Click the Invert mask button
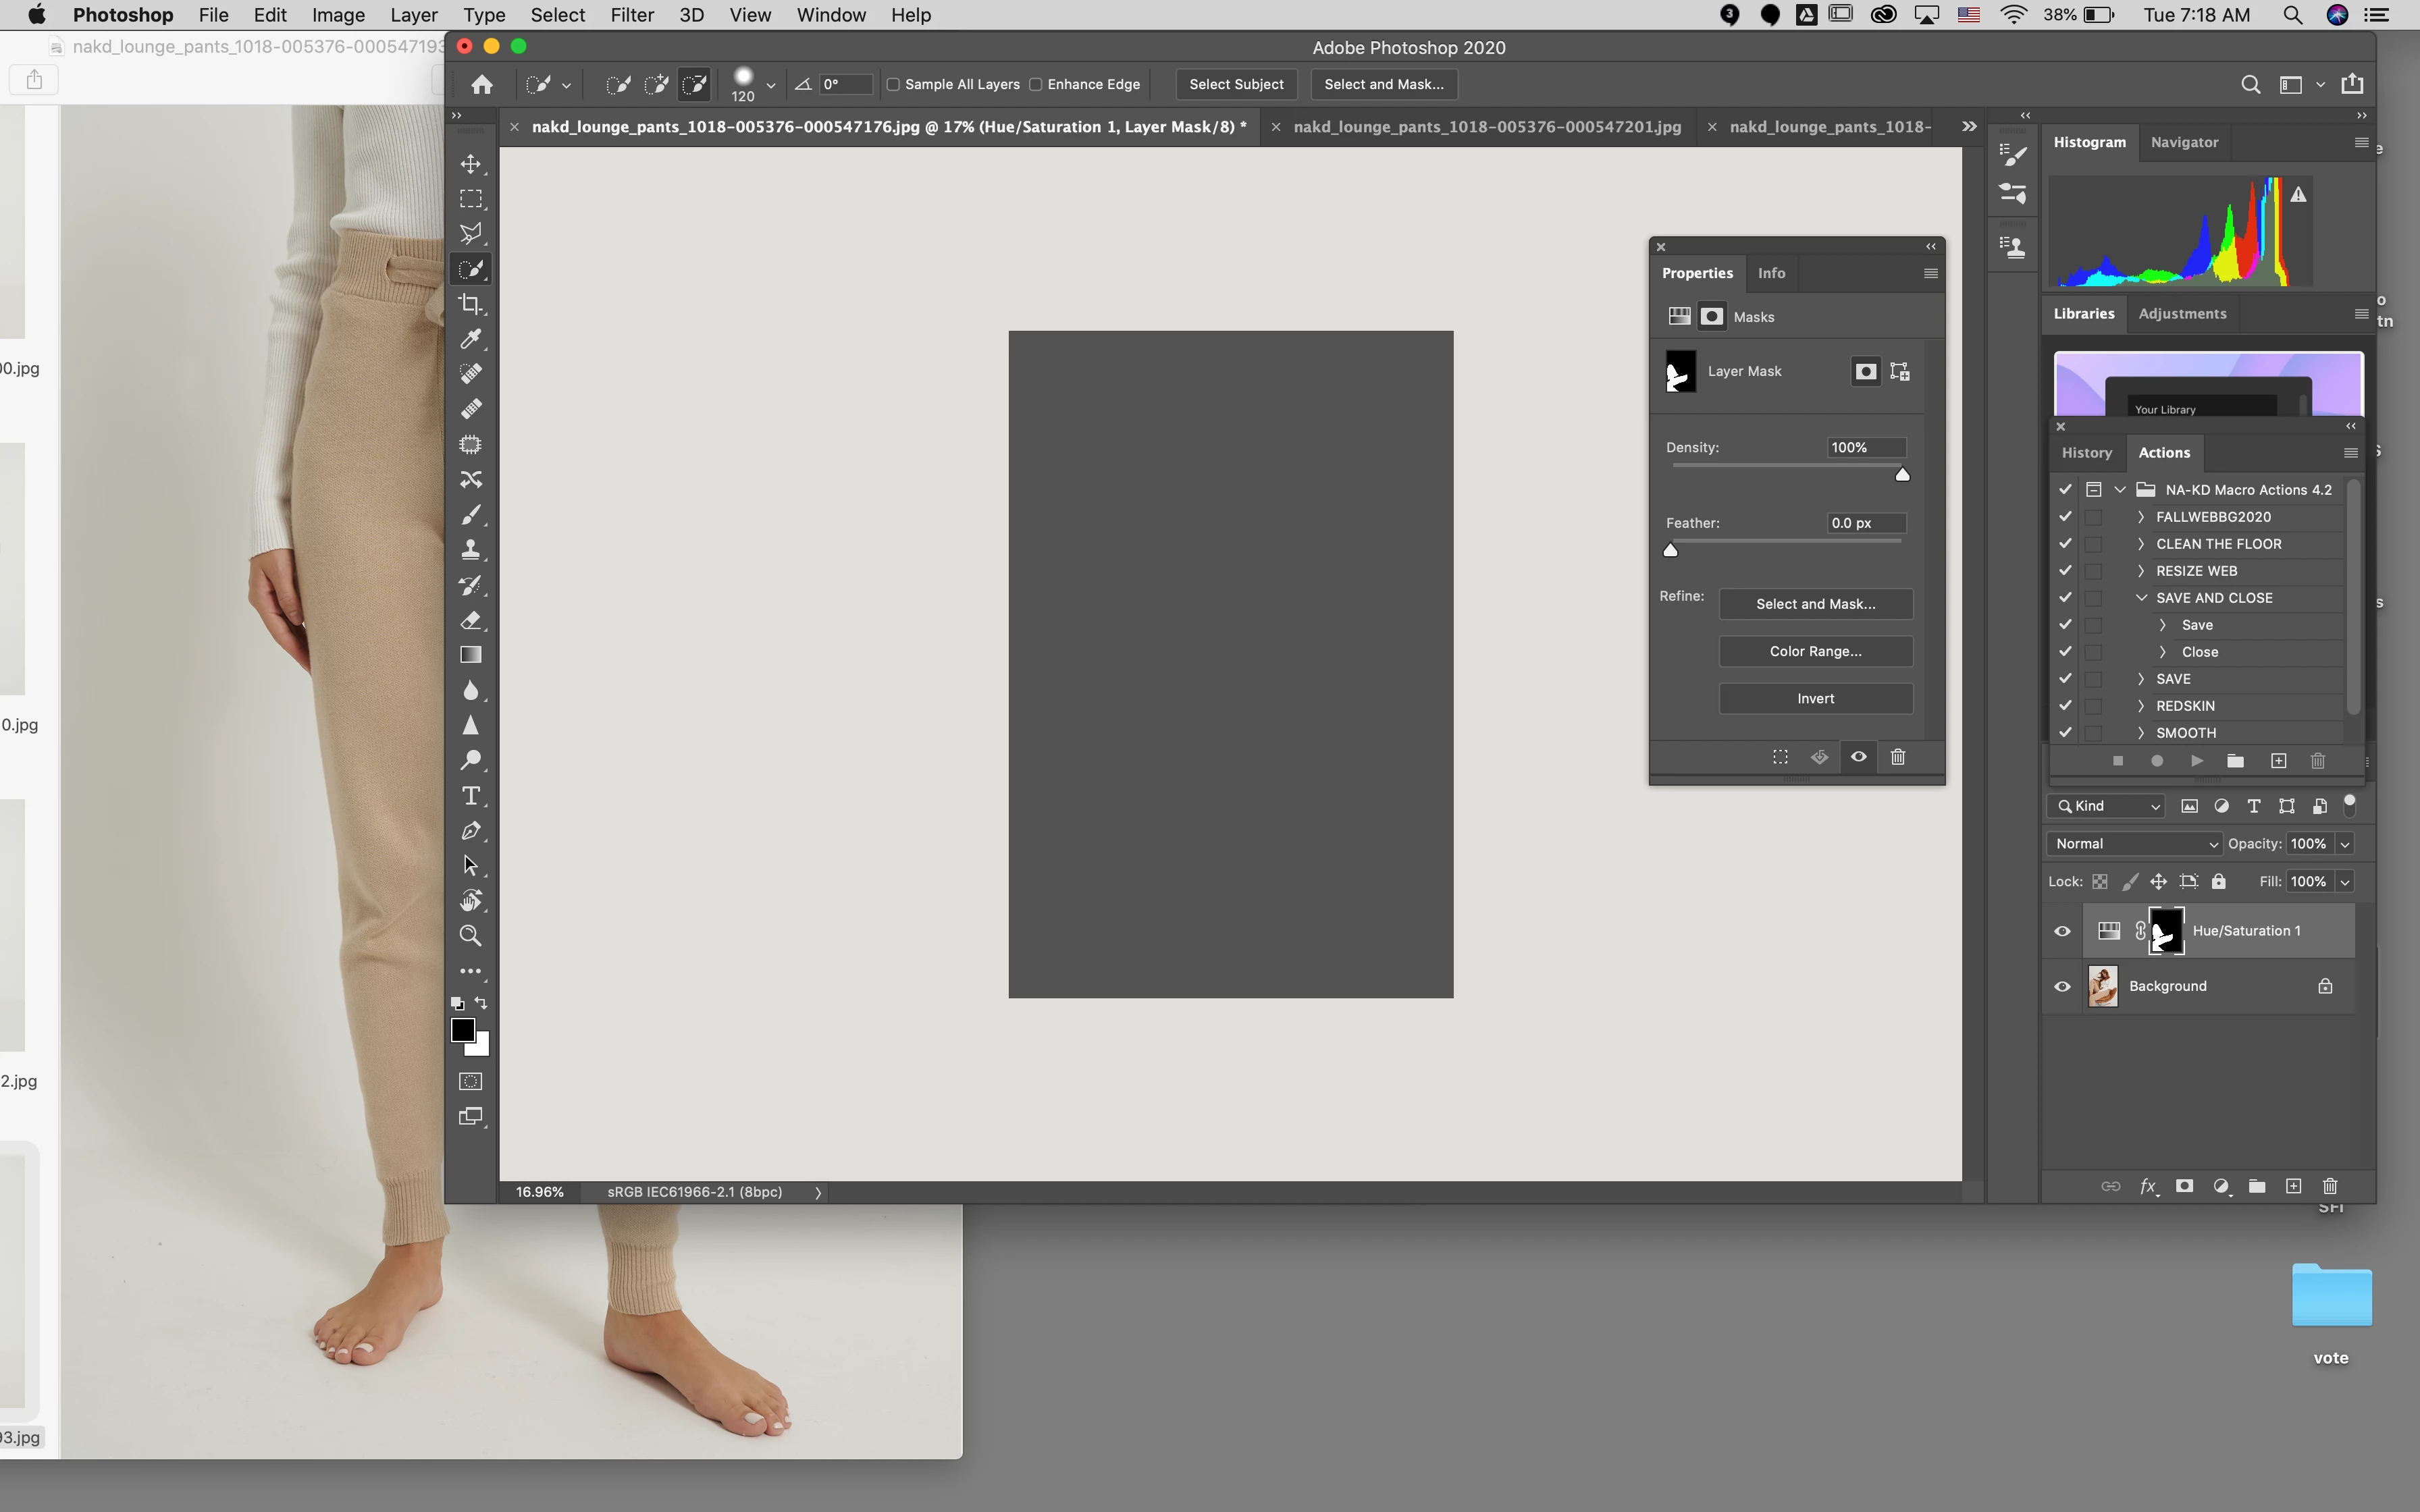2420x1512 pixels. [x=1815, y=699]
